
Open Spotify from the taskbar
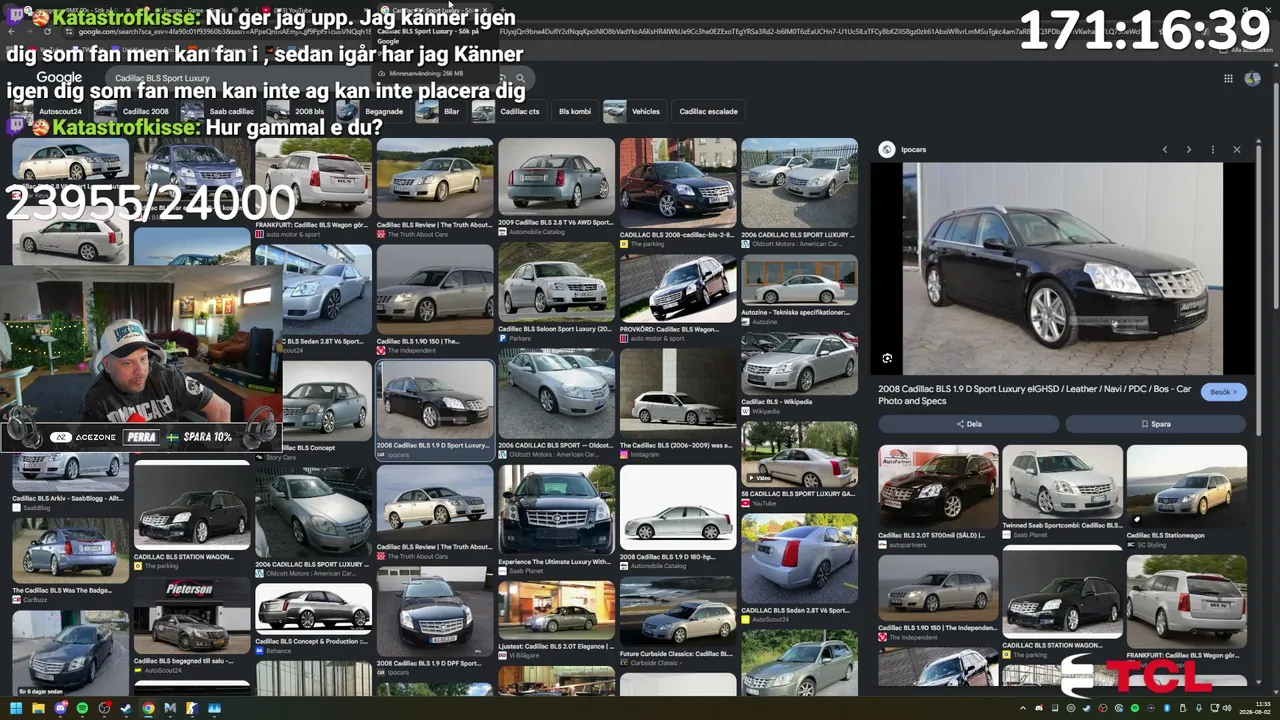coord(82,708)
